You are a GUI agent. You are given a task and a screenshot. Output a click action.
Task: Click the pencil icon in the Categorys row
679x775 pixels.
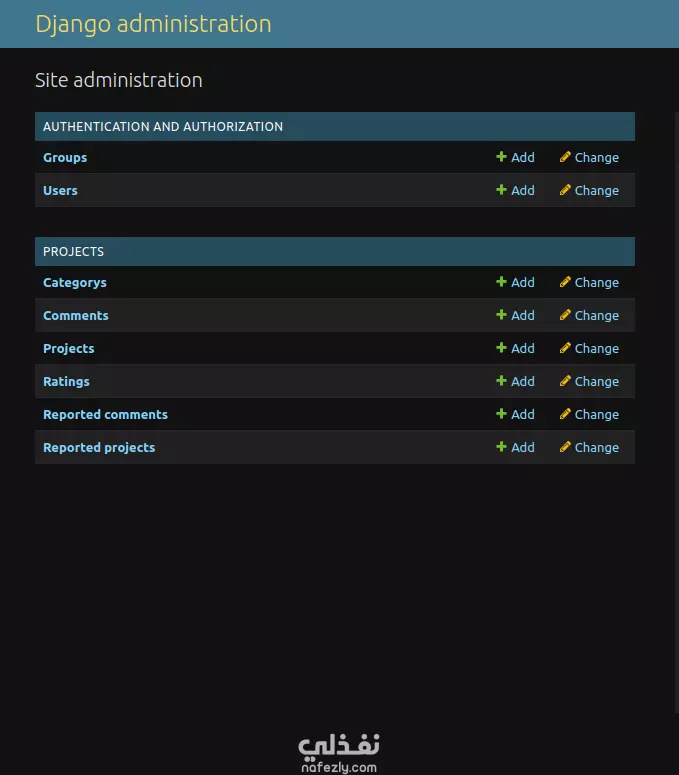[x=565, y=282]
